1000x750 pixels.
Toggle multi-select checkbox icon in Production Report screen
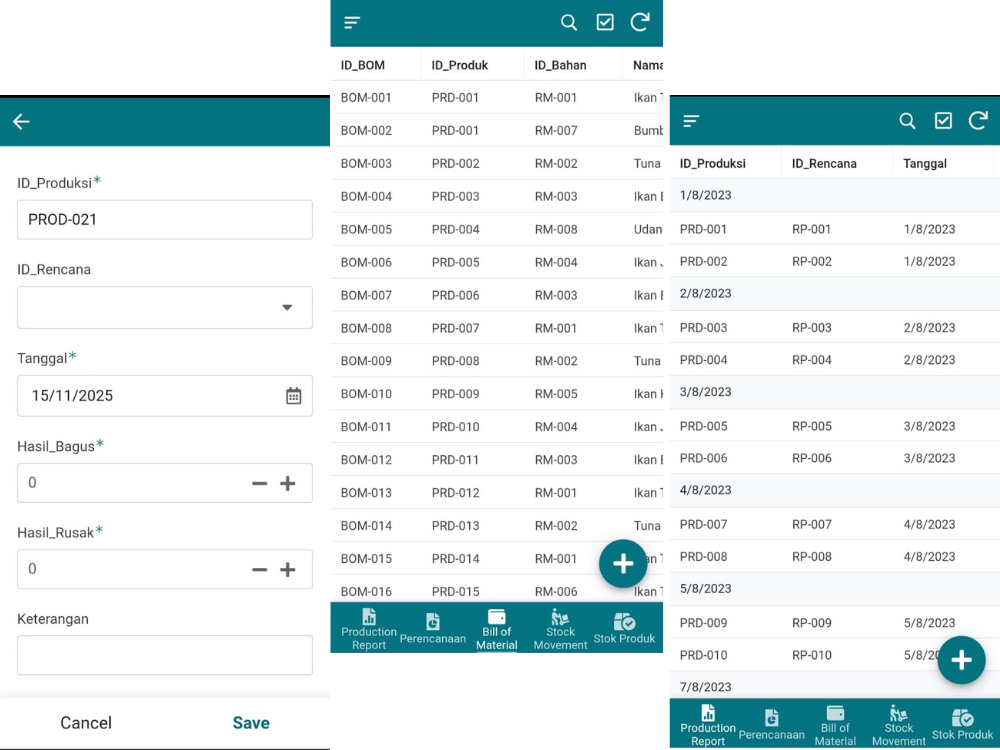pos(943,121)
